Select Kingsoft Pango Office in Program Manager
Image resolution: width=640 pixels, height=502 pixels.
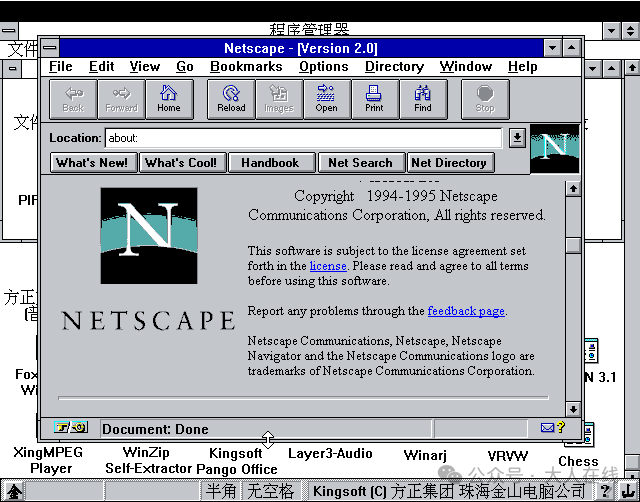(x=236, y=461)
